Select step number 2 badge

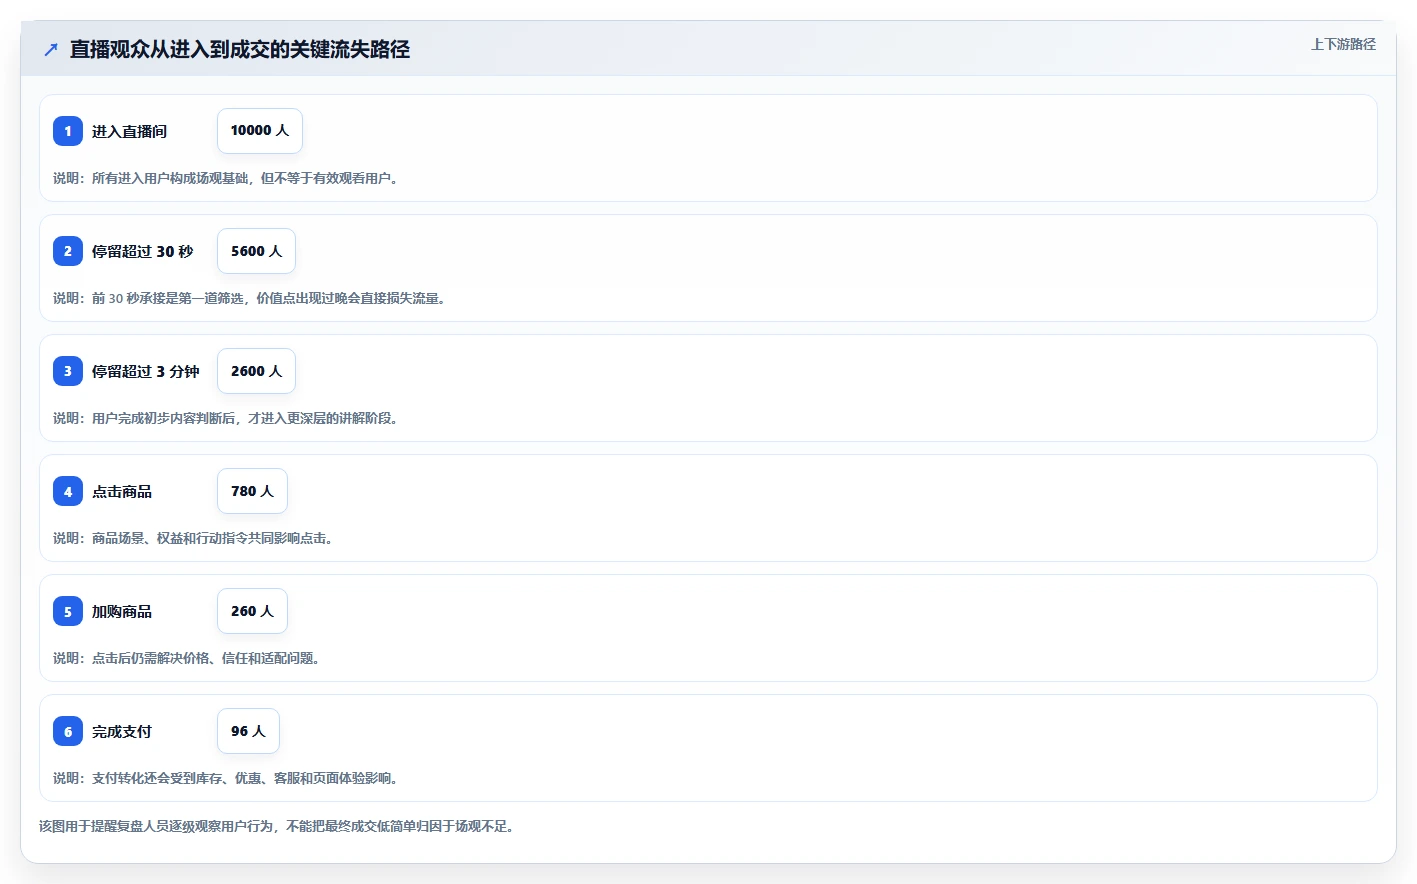[68, 251]
